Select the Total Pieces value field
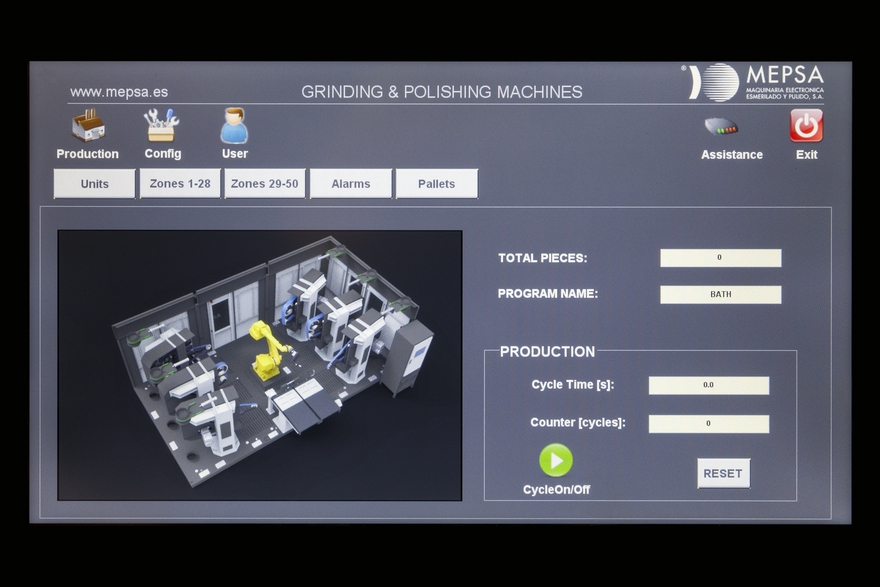This screenshot has height=587, width=880. tap(720, 258)
